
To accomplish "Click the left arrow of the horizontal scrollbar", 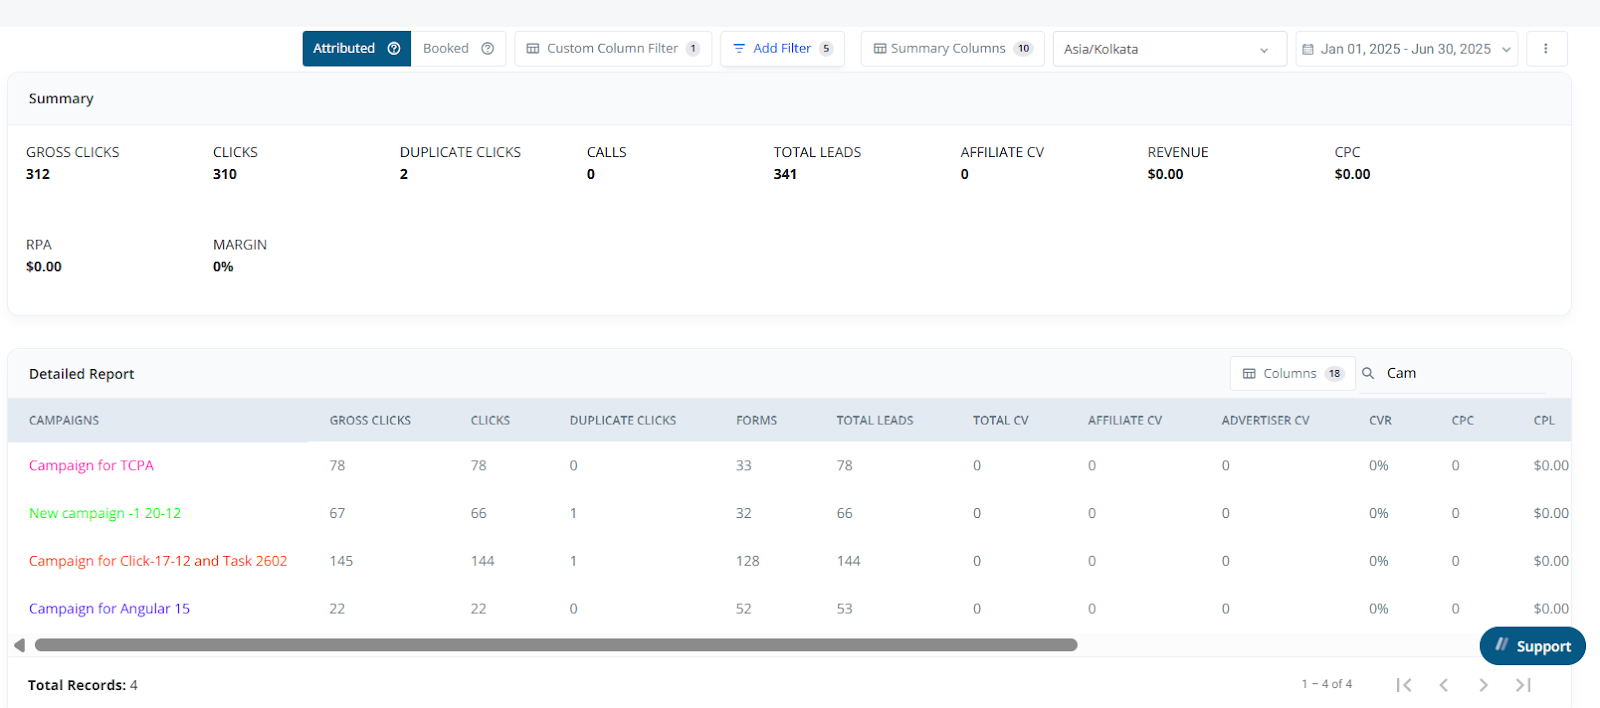I will tap(19, 645).
